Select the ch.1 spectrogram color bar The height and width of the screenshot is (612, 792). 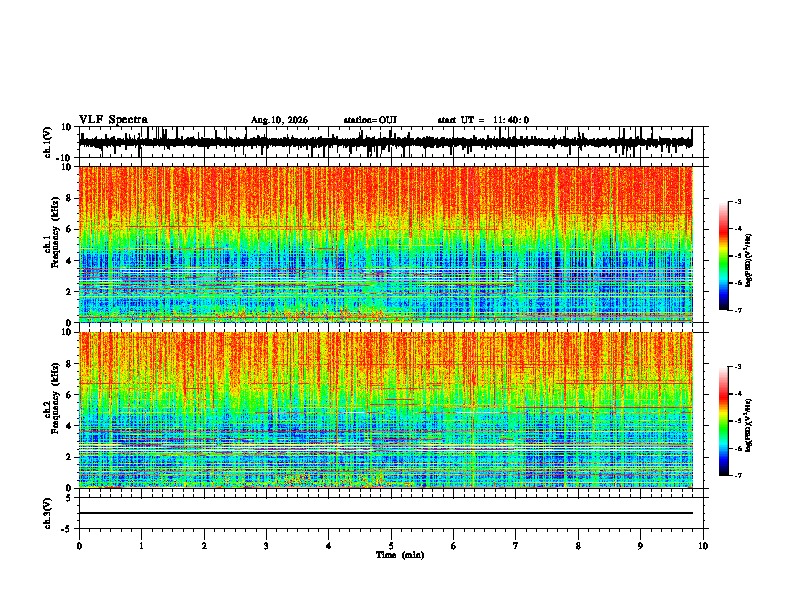pos(723,256)
